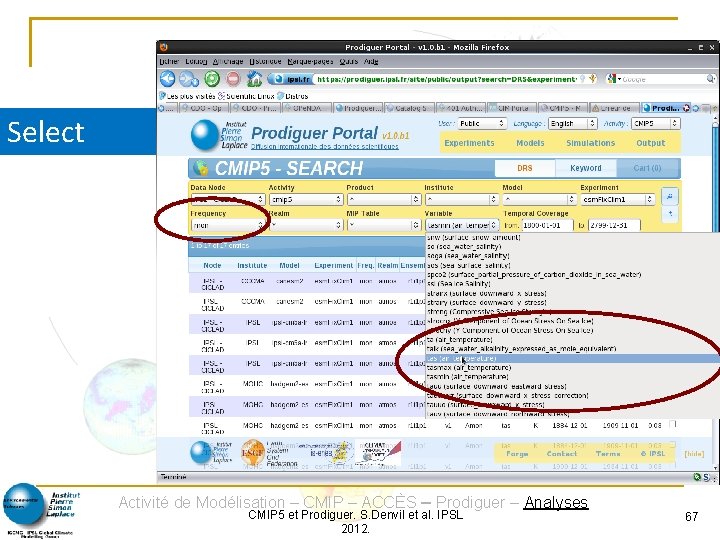Open the Cart (0) tab
Screen dimensions: 720x540
647,168
